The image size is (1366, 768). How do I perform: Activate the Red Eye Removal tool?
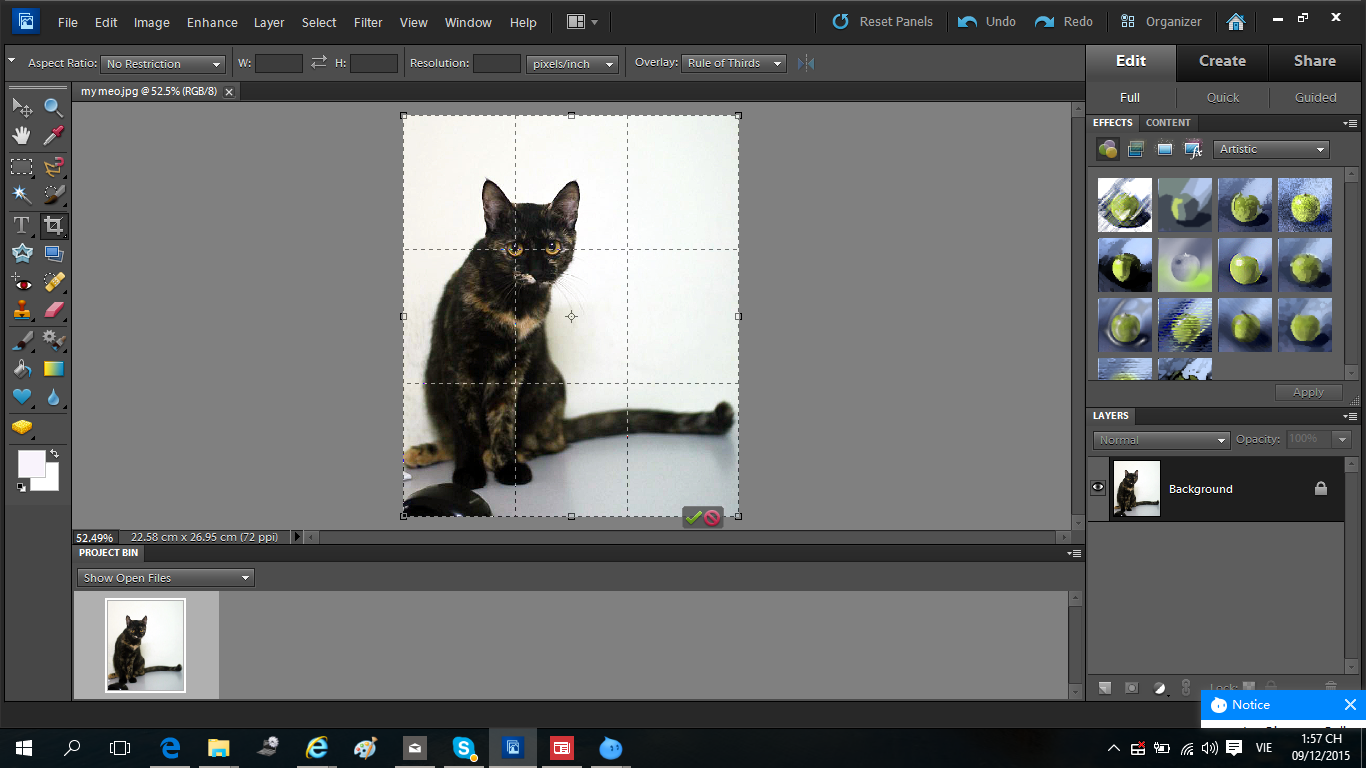[21, 282]
